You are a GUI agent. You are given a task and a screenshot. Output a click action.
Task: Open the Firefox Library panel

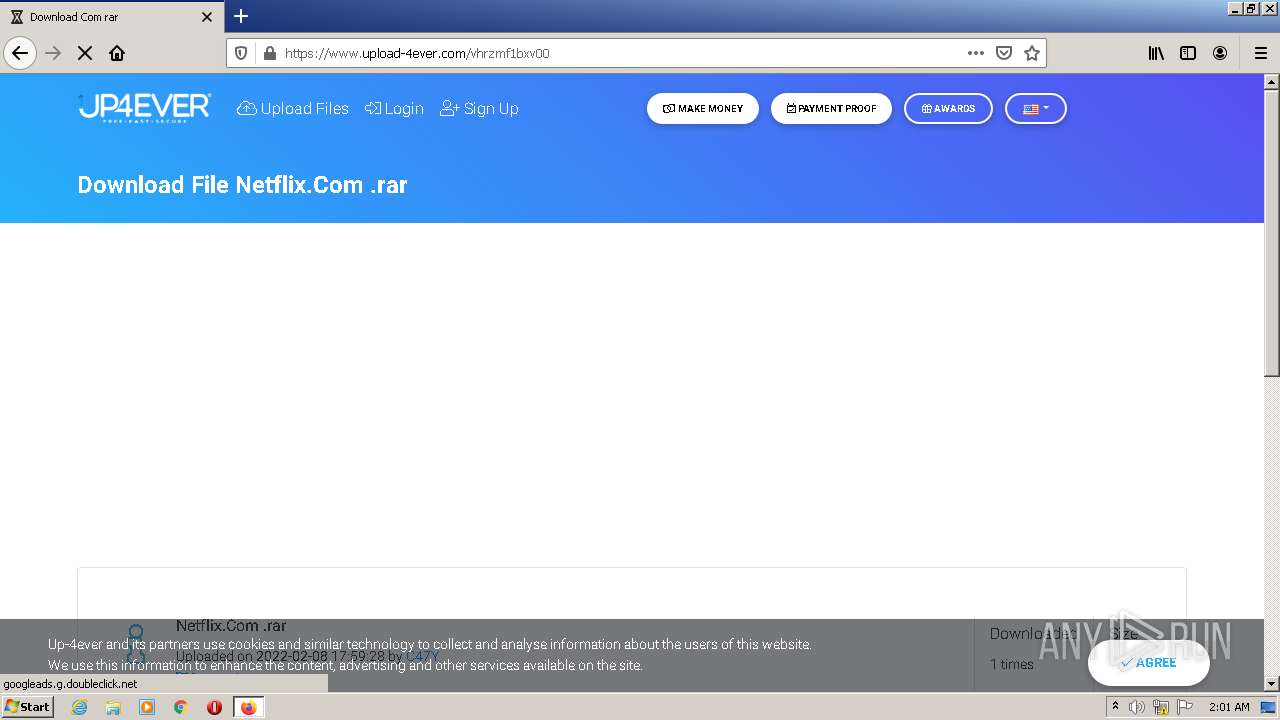click(1156, 53)
